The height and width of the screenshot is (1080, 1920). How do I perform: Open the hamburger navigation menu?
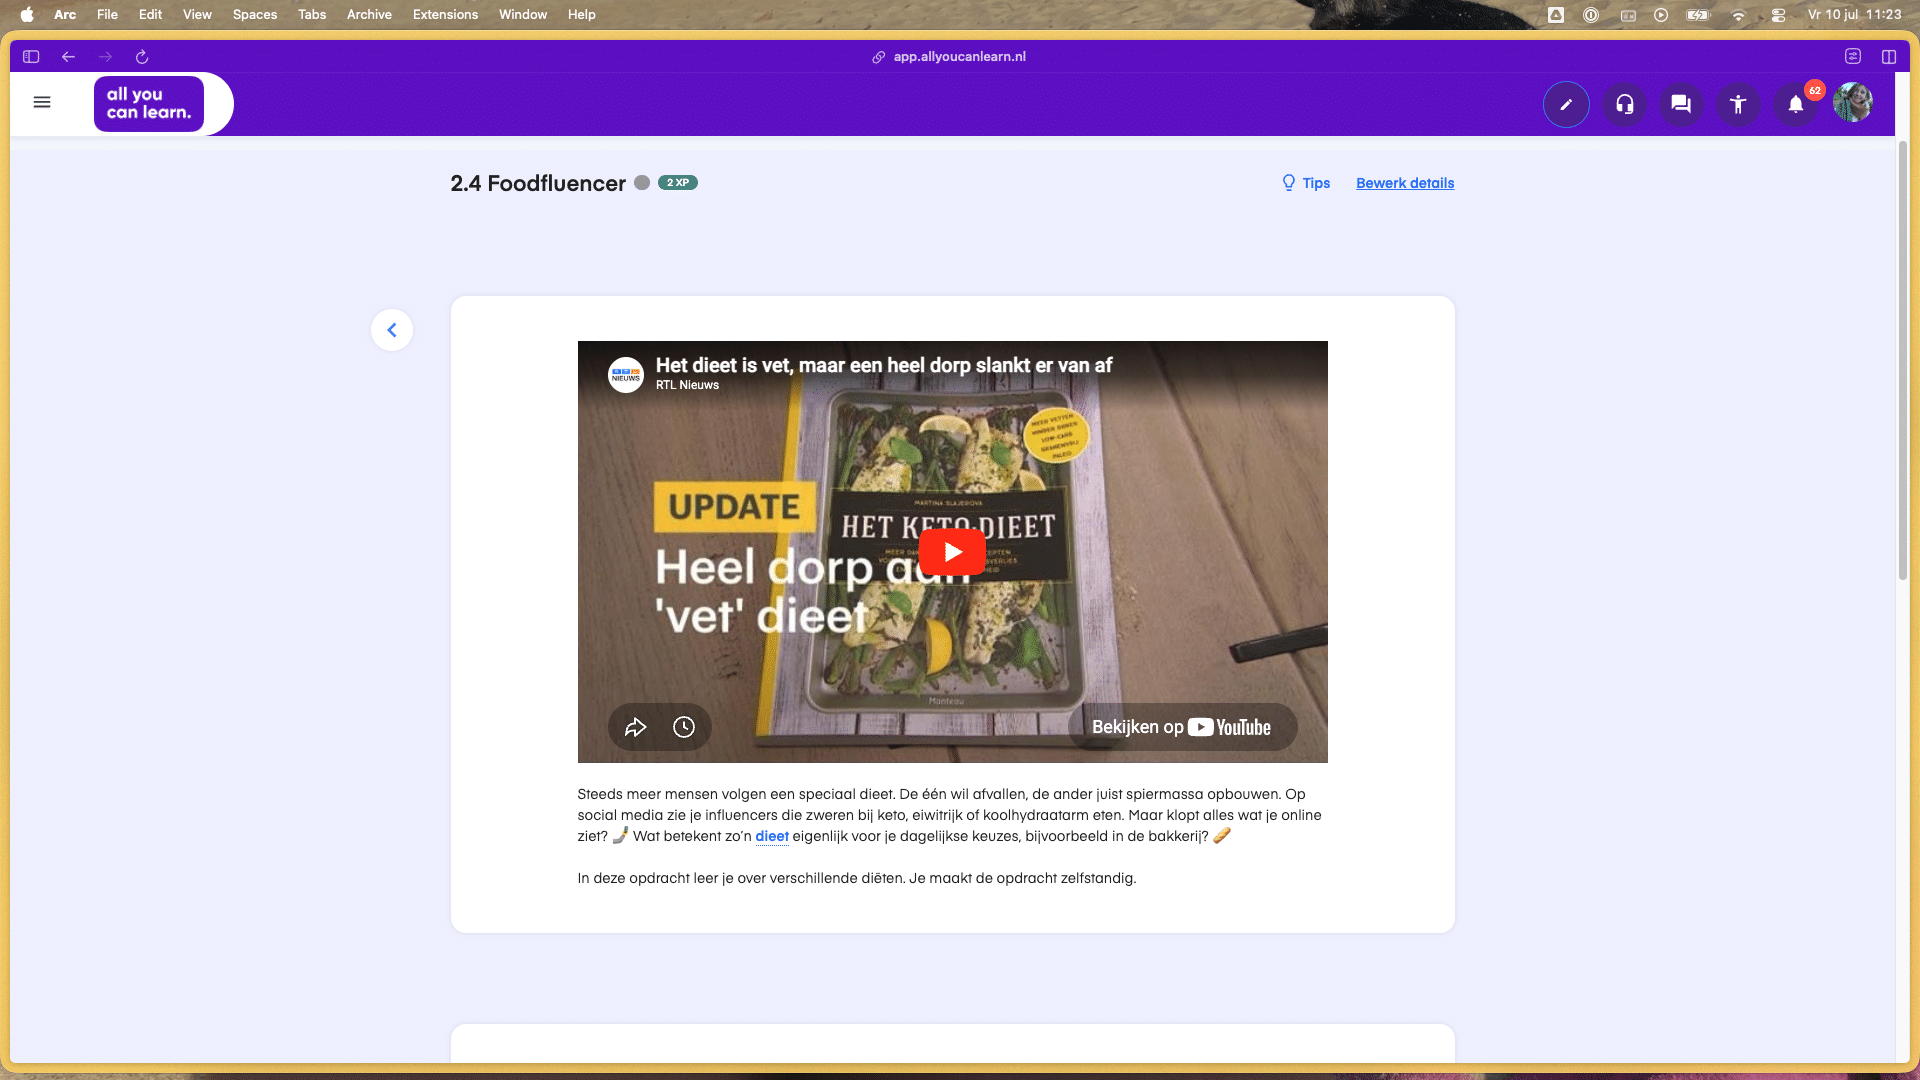42,102
